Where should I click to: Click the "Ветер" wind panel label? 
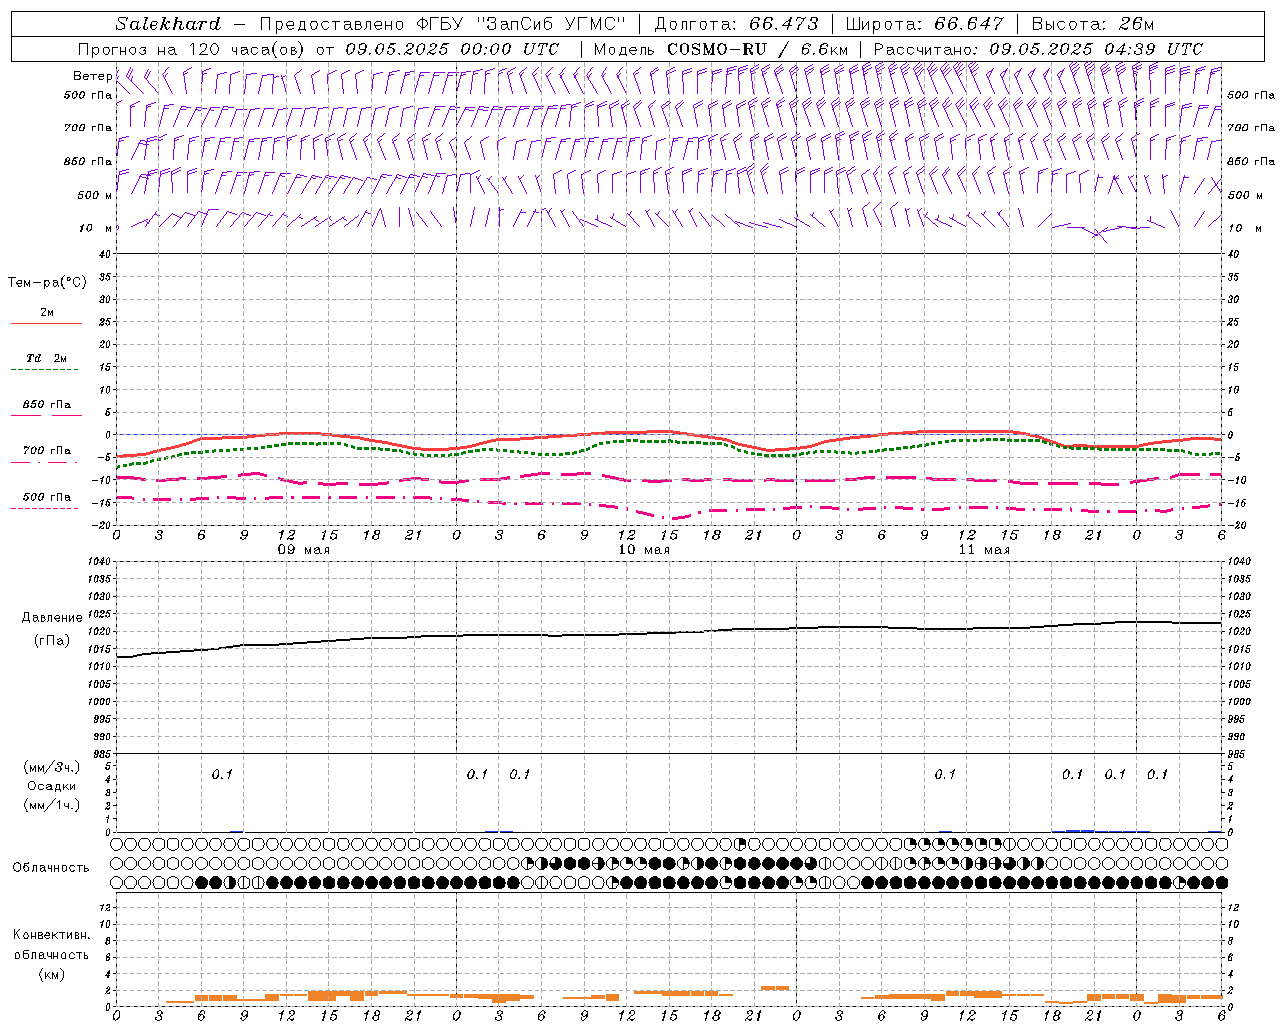click(92, 76)
